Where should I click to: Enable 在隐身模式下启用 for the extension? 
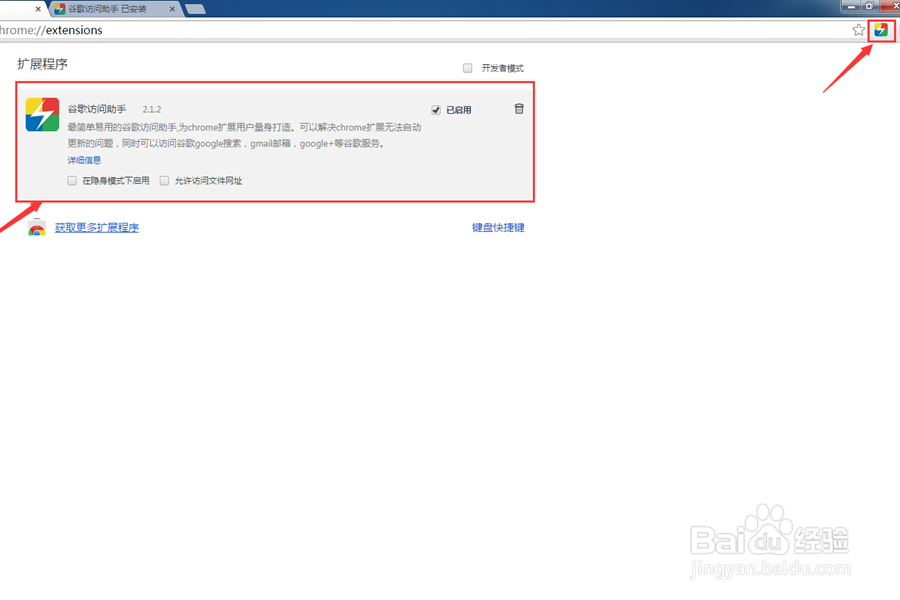(x=71, y=180)
